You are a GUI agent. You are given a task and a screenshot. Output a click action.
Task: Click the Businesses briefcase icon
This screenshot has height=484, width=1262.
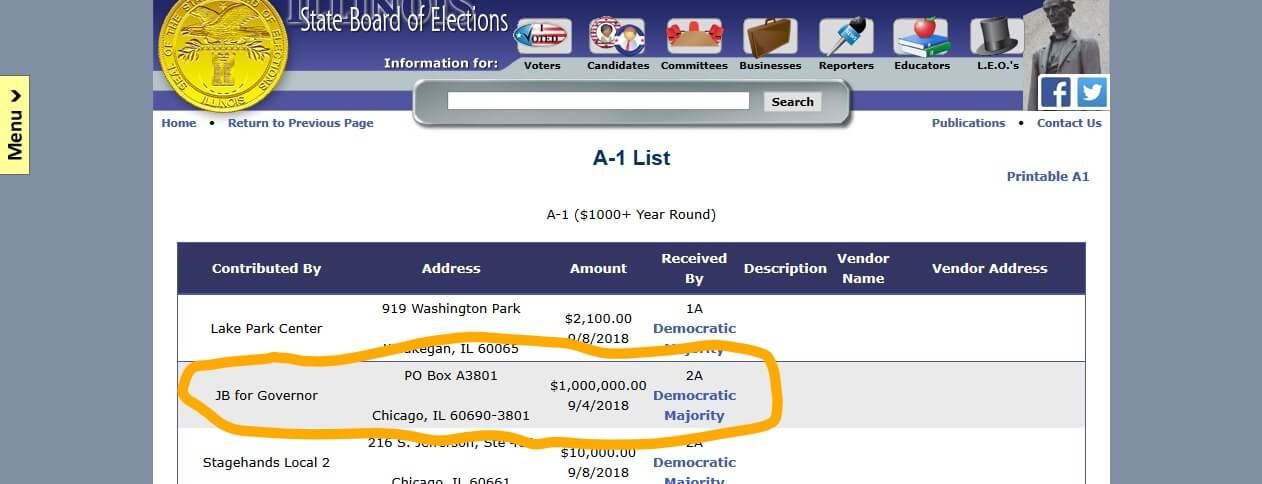point(770,37)
